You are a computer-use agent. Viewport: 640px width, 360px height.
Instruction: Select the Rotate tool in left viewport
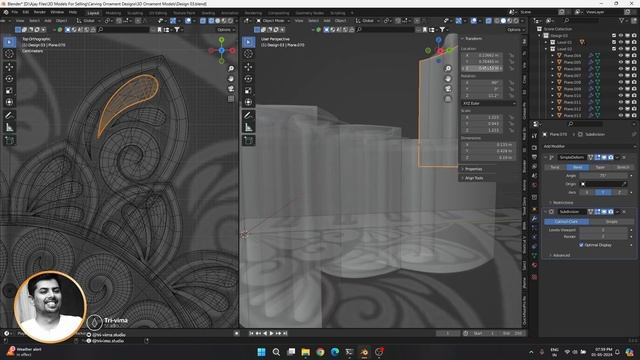coord(9,78)
